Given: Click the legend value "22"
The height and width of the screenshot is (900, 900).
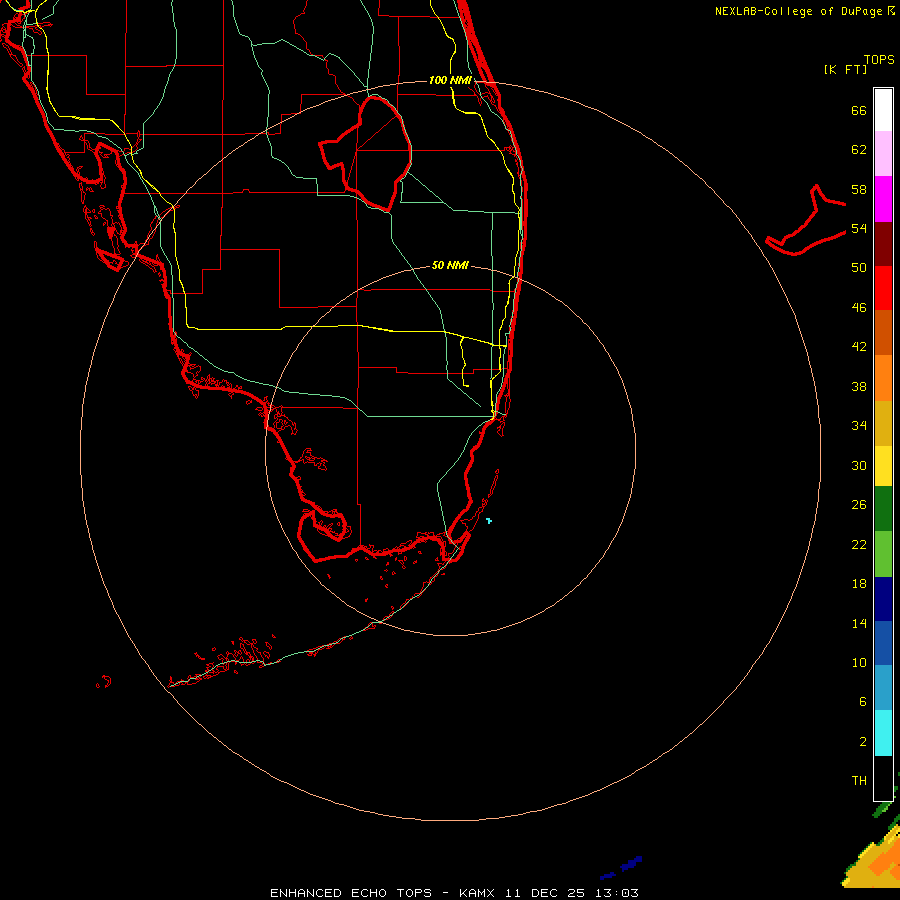Looking at the screenshot, I should point(859,544).
